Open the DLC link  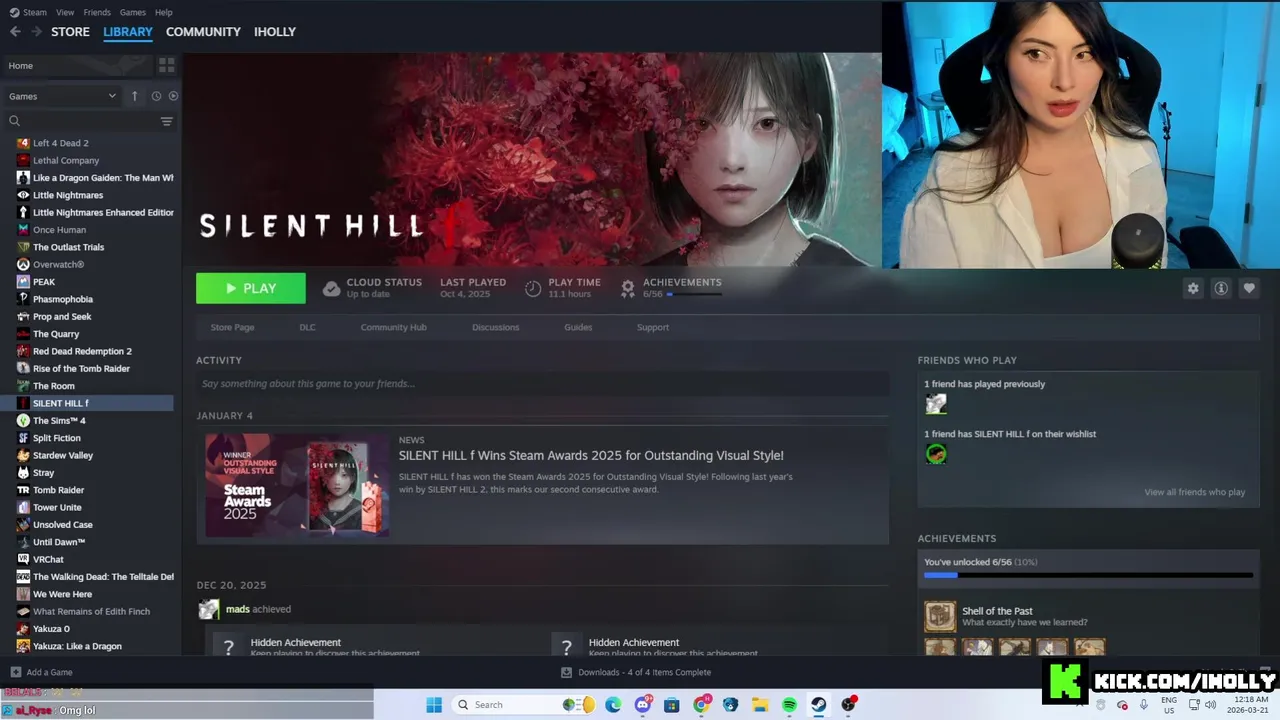[x=307, y=327]
